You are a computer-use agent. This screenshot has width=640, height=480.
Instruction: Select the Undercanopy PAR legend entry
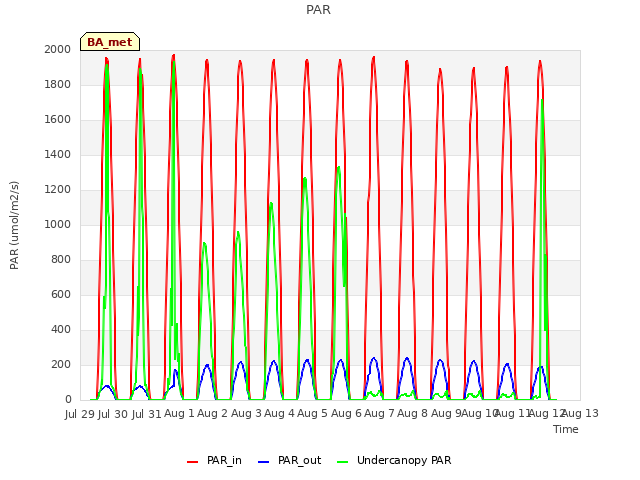click(x=394, y=460)
